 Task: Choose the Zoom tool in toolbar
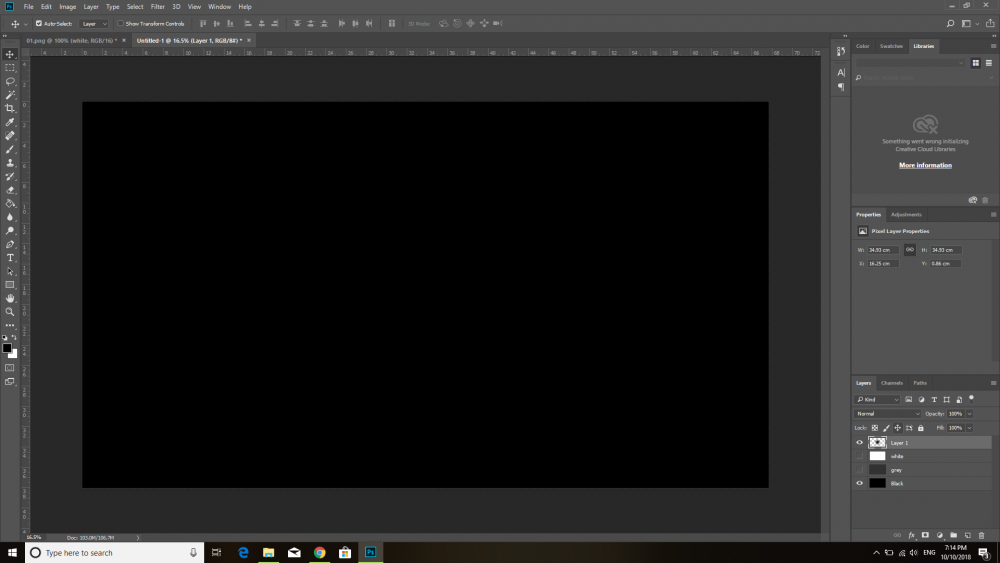10,312
